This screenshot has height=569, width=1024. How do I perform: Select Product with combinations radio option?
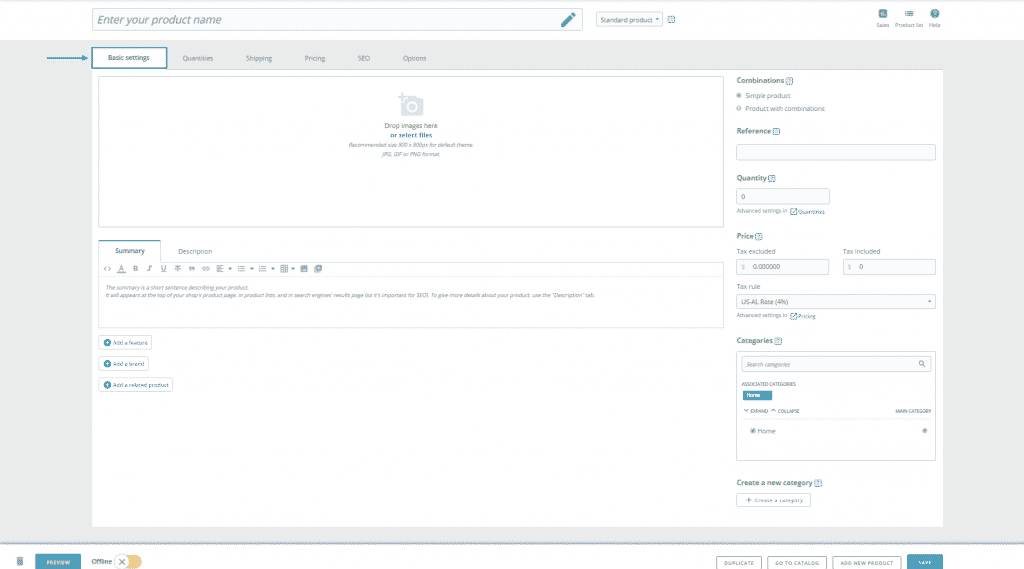point(739,108)
